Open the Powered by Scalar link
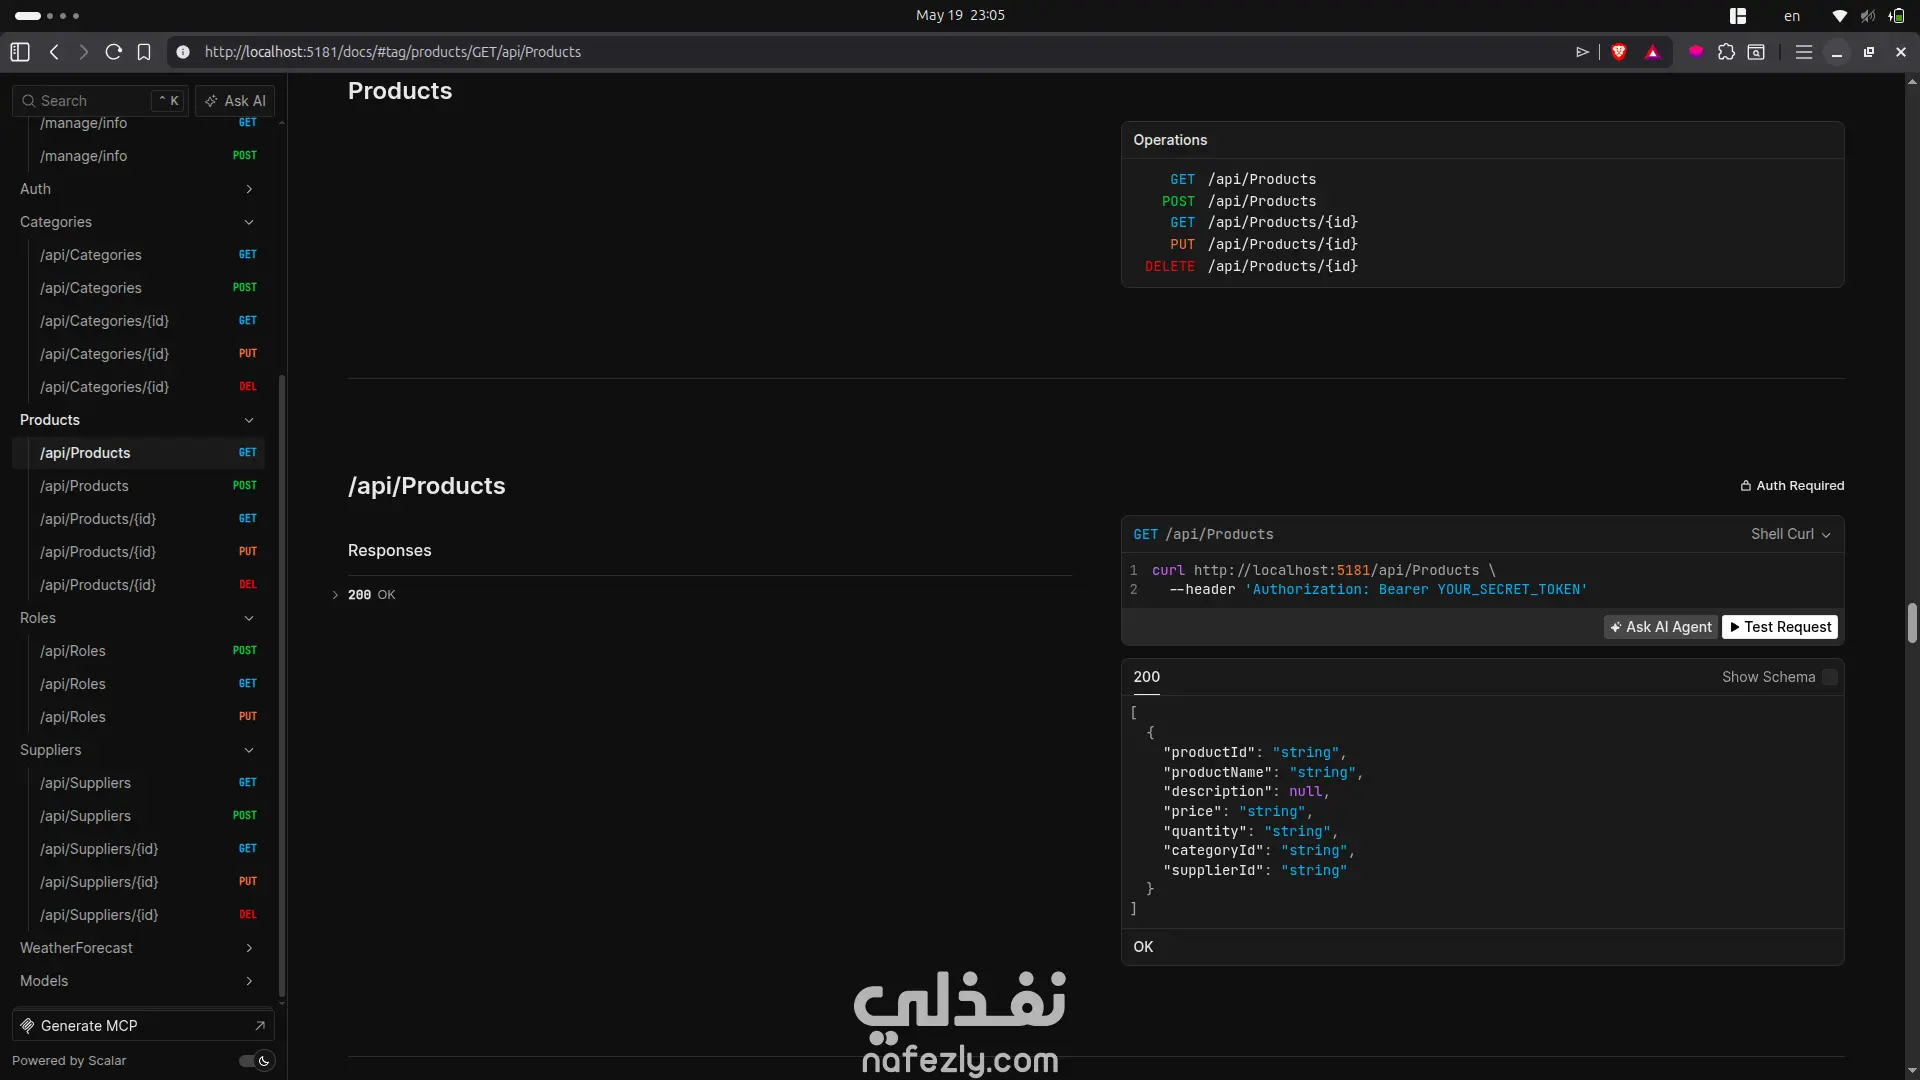Screen dimensions: 1920x1080 (x=69, y=1061)
